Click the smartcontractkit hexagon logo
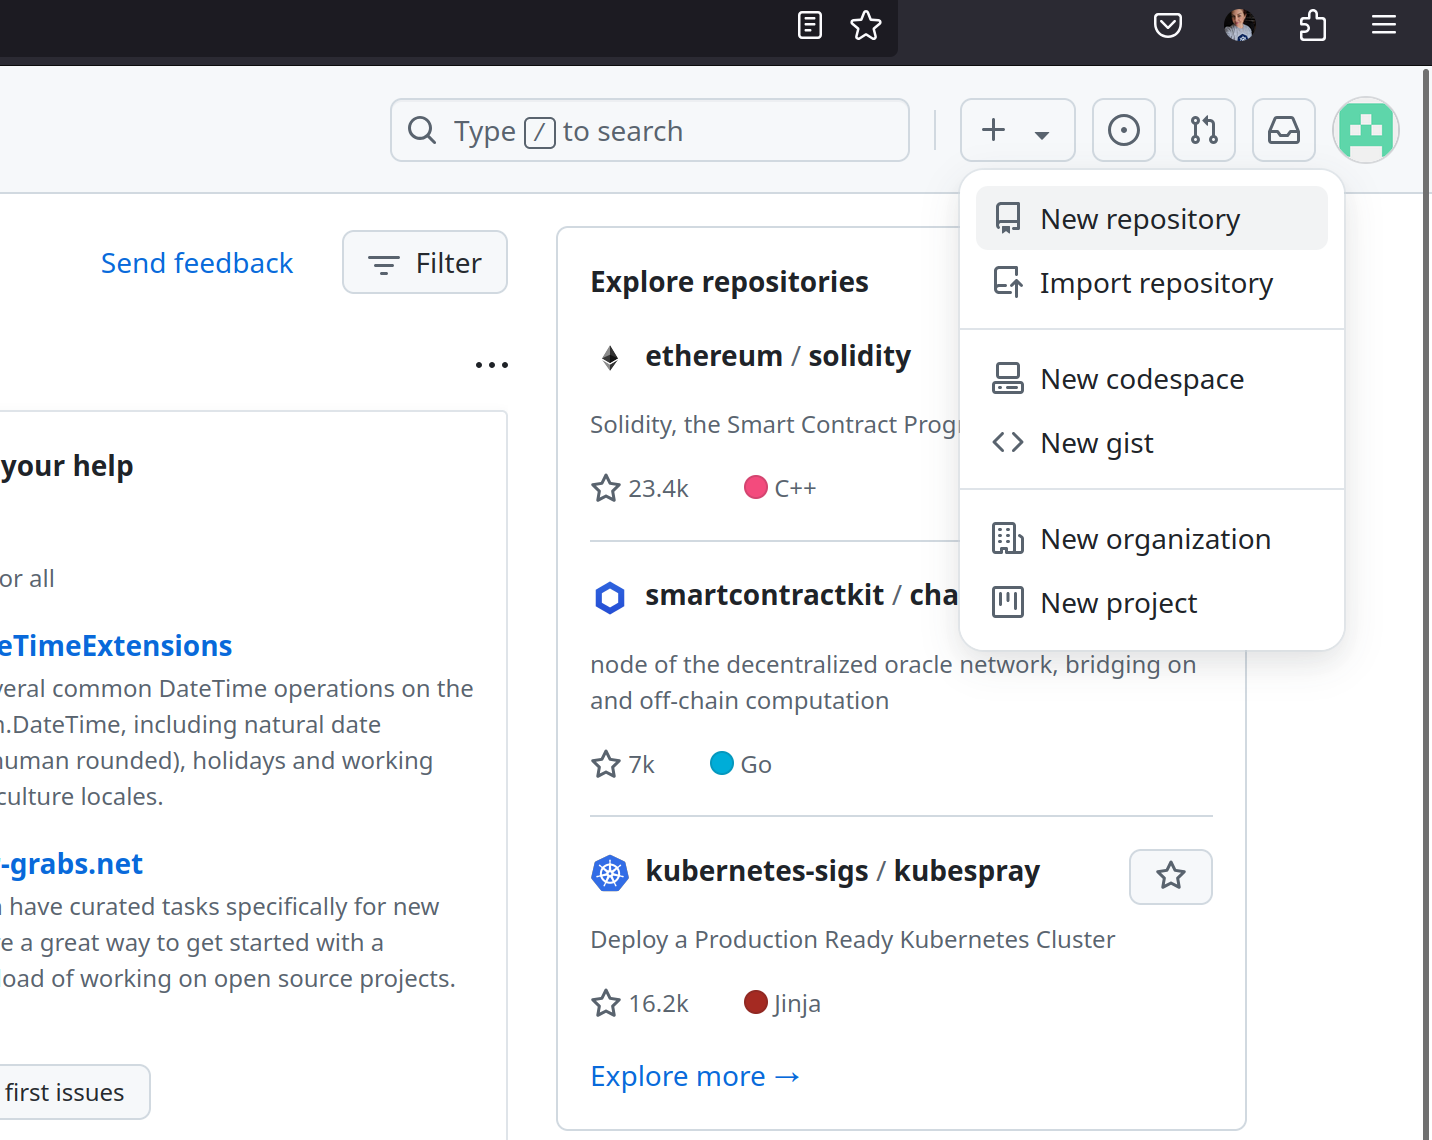The image size is (1432, 1140). [610, 597]
